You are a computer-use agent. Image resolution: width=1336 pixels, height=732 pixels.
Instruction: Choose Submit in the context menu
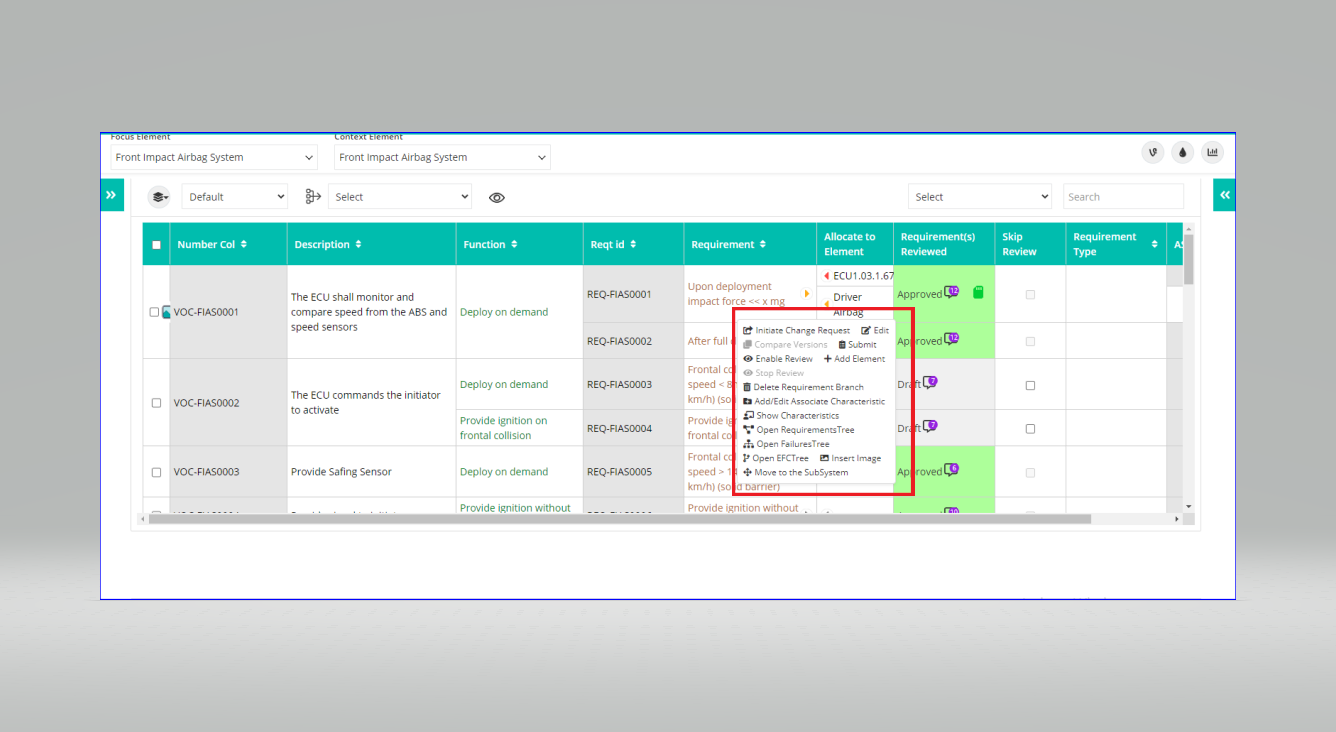pos(857,344)
